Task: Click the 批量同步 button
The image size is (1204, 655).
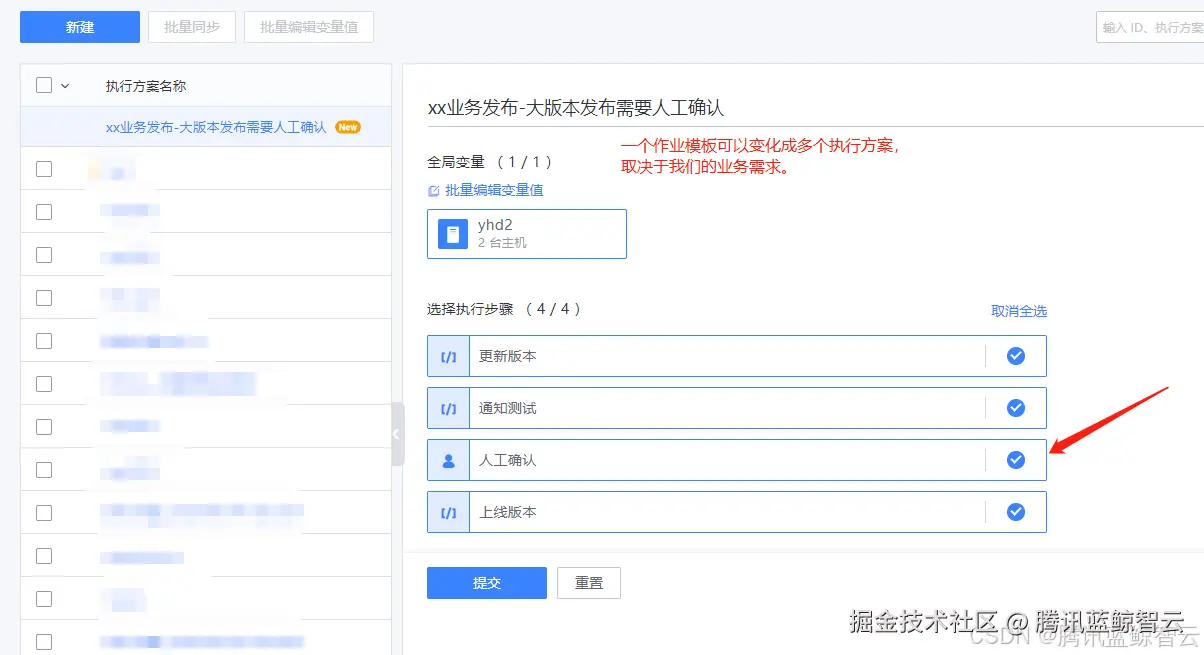Action: [191, 27]
